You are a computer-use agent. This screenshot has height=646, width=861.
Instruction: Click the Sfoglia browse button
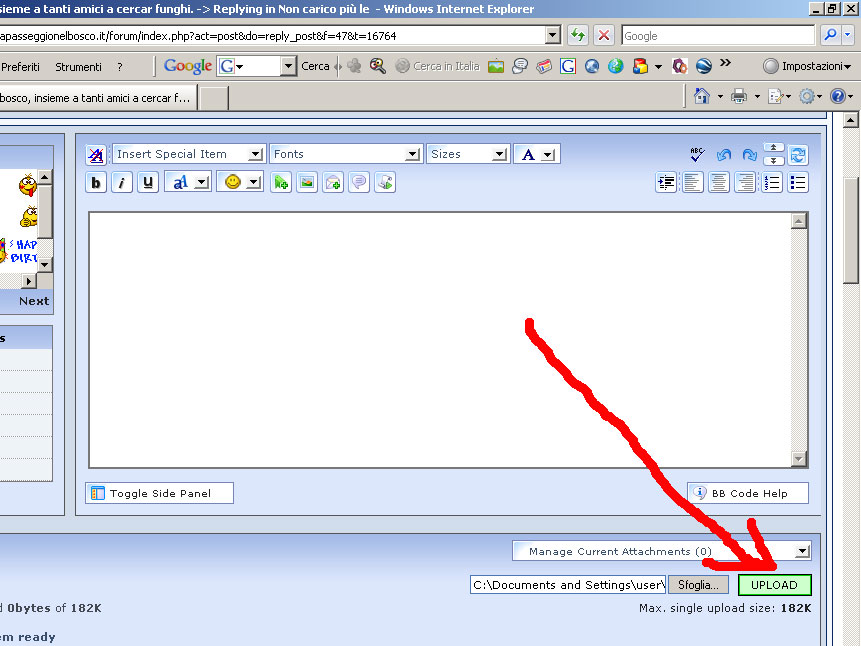698,585
